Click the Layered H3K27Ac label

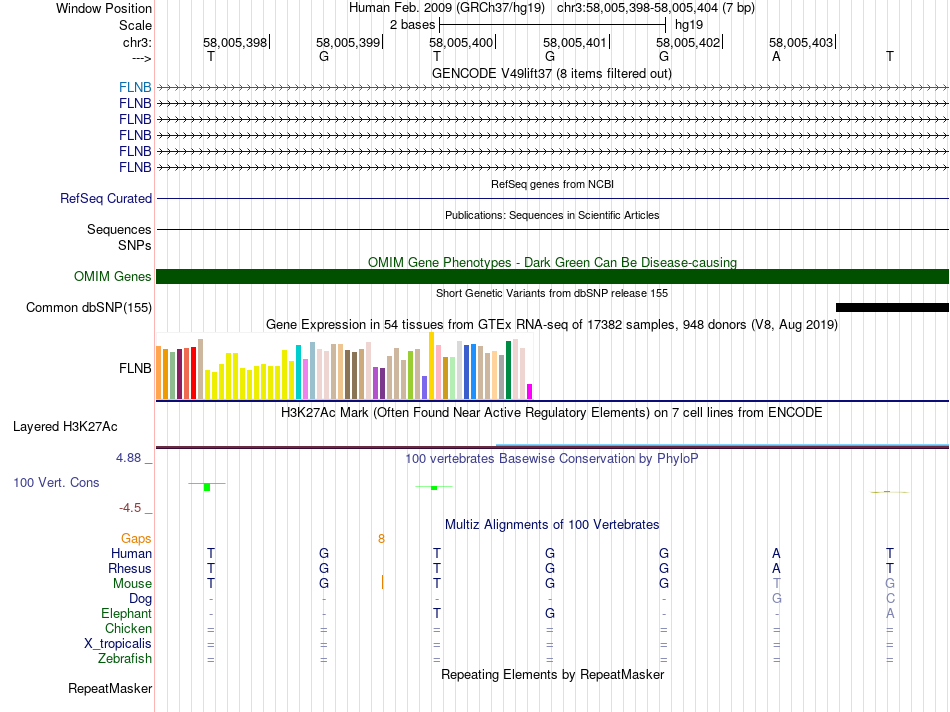(x=65, y=427)
